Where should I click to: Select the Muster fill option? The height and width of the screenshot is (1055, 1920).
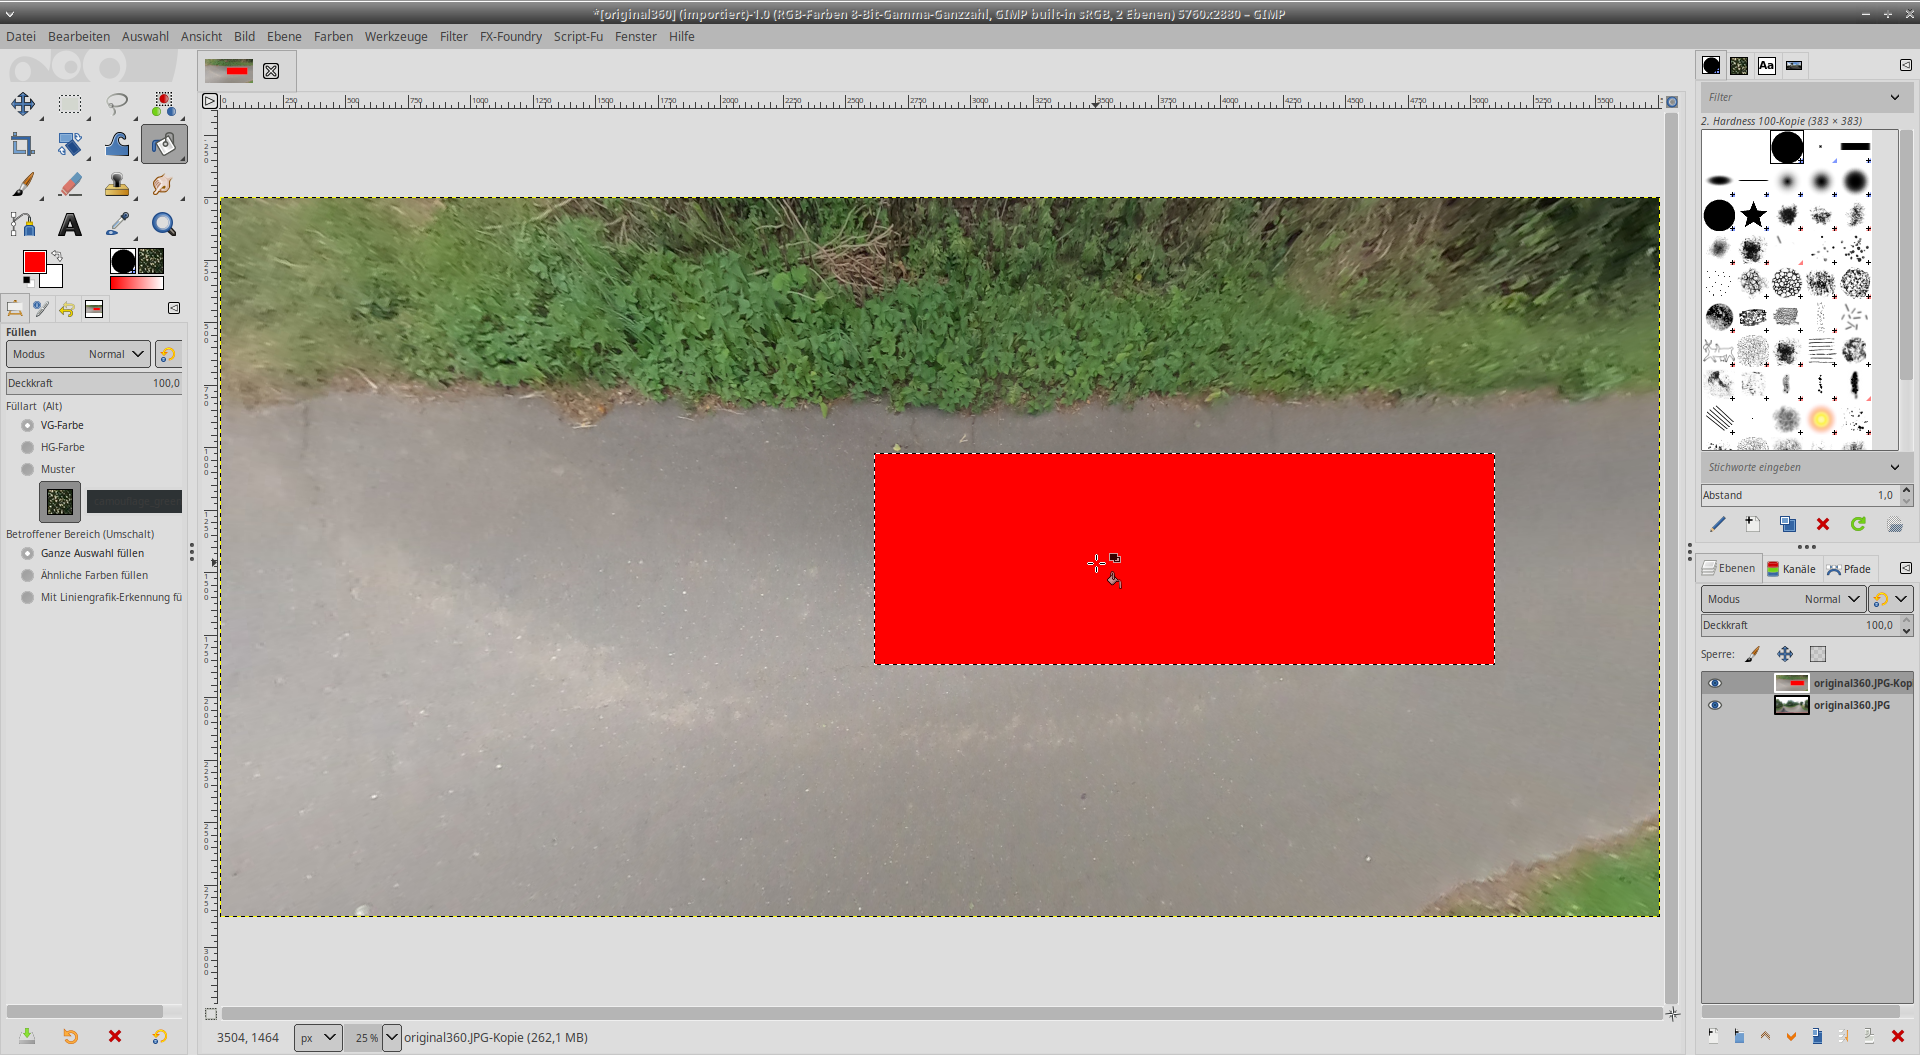point(28,469)
